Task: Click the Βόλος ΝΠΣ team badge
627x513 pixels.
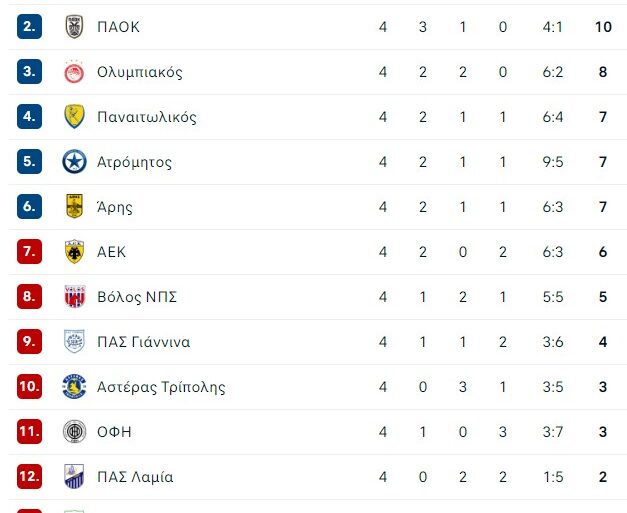Action: pos(74,297)
